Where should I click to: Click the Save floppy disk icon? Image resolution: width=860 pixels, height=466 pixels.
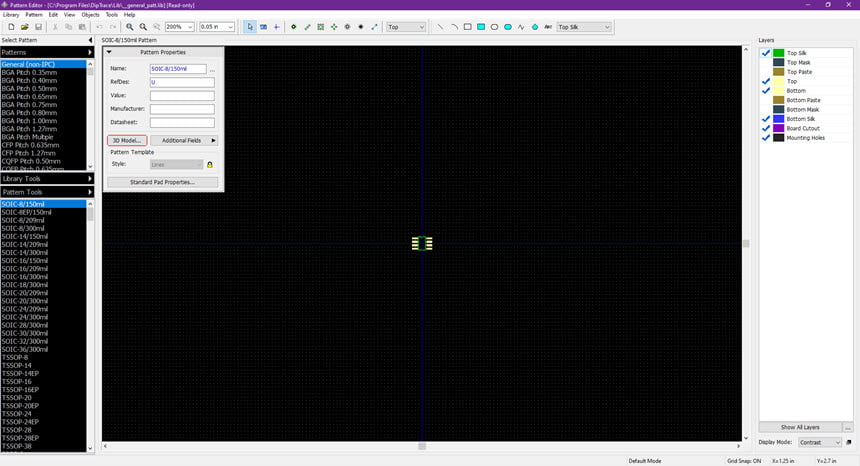click(38, 27)
